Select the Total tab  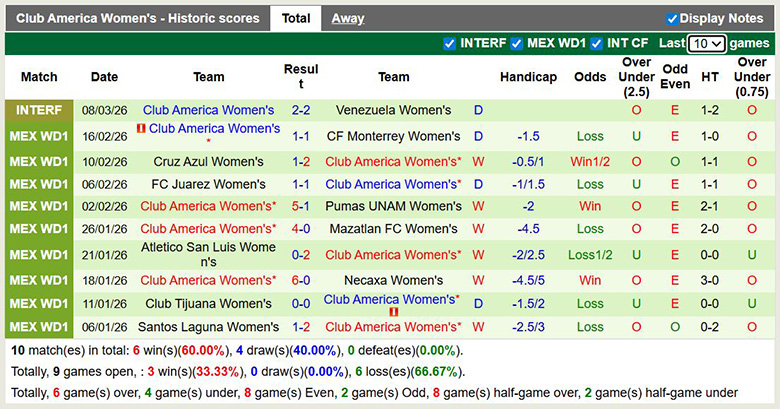pyautogui.click(x=295, y=18)
